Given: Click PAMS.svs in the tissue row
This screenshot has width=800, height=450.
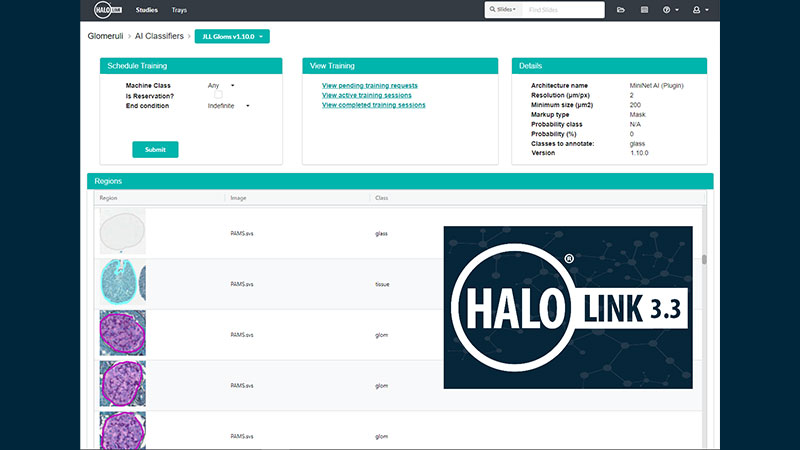Looking at the screenshot, I should (242, 284).
